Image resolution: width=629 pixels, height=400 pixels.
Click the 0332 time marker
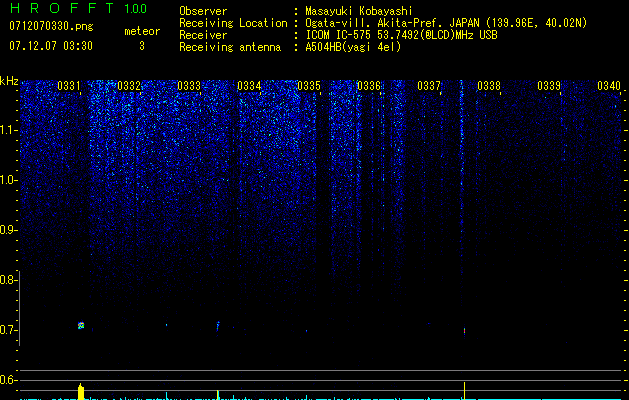click(129, 86)
